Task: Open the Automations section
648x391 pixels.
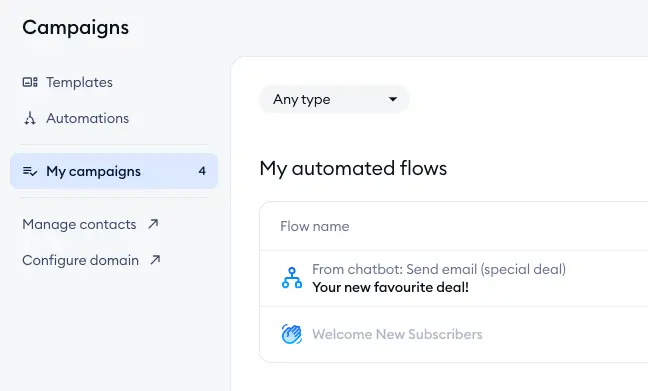Action: pos(88,118)
